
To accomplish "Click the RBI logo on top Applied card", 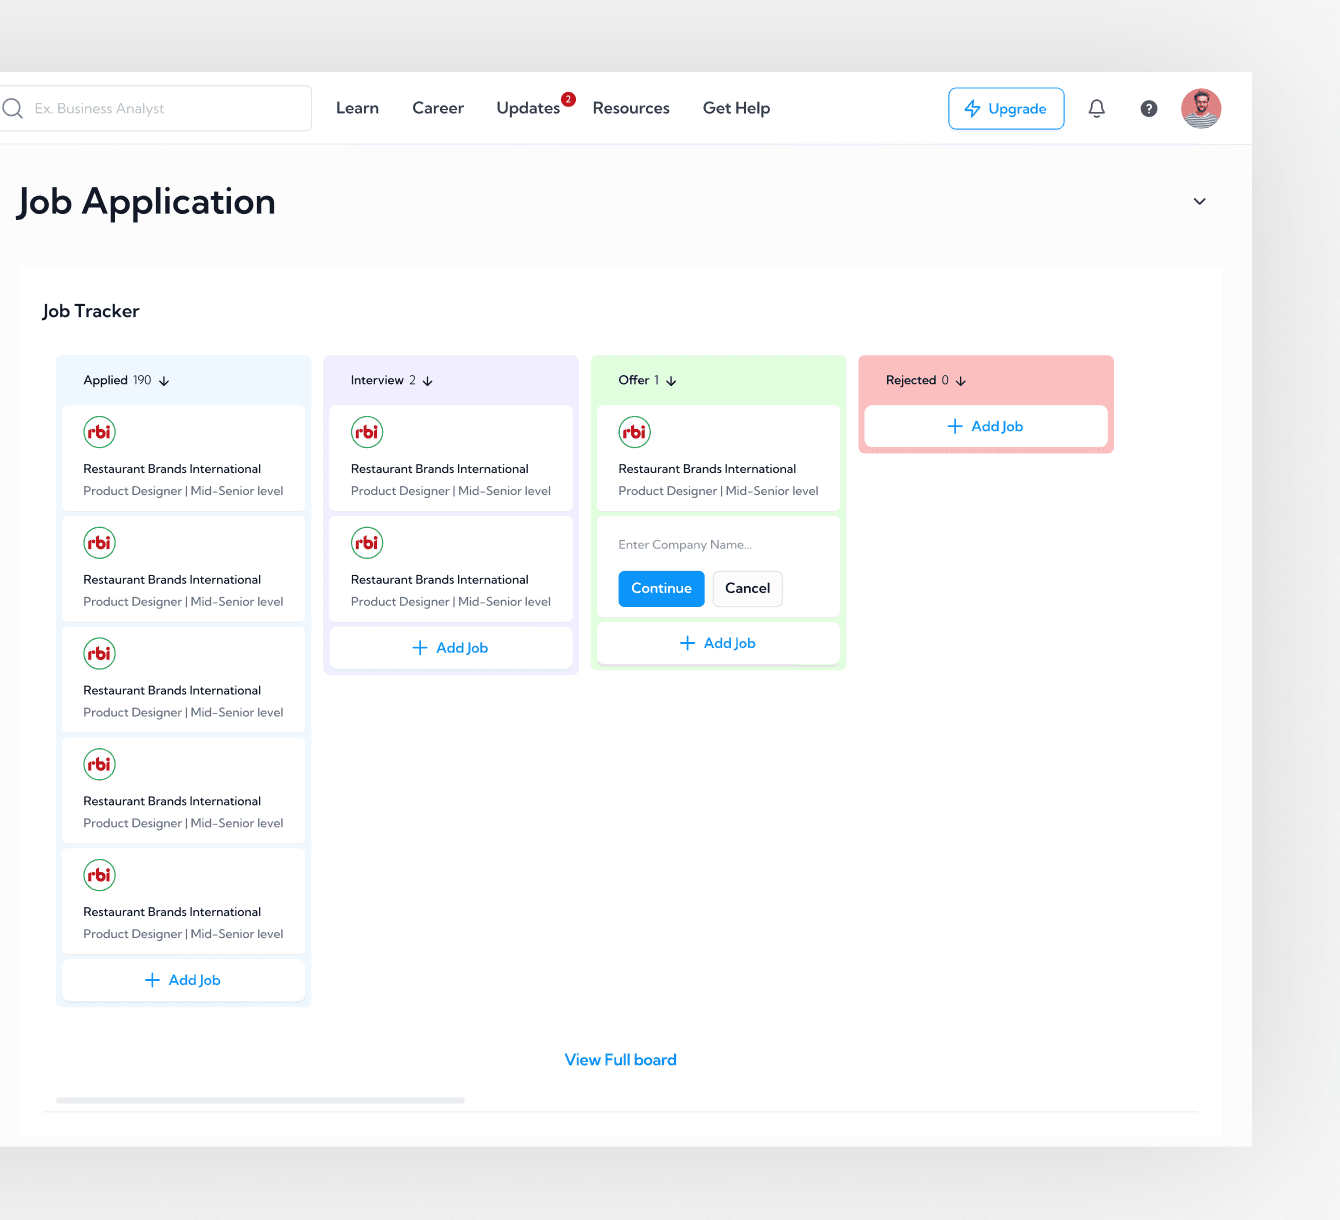I will pyautogui.click(x=99, y=432).
